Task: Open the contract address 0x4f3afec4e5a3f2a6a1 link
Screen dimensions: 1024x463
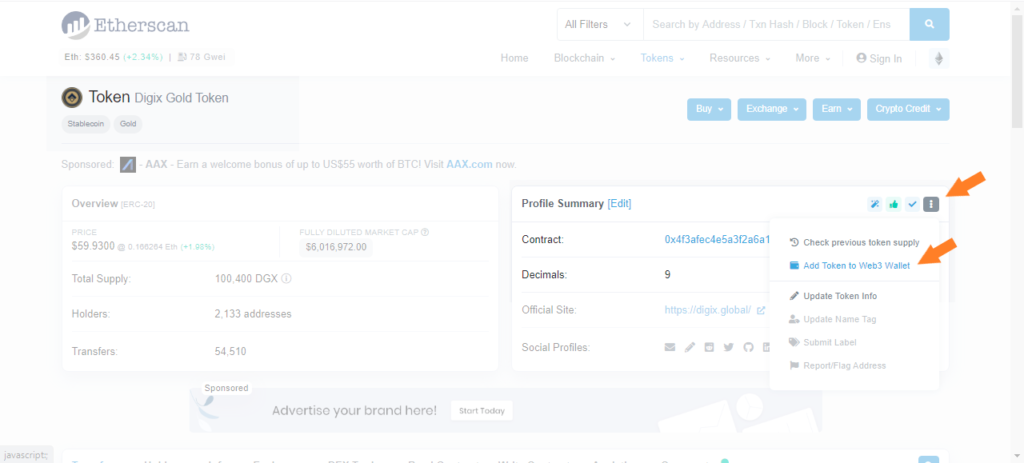Action: tap(717, 240)
